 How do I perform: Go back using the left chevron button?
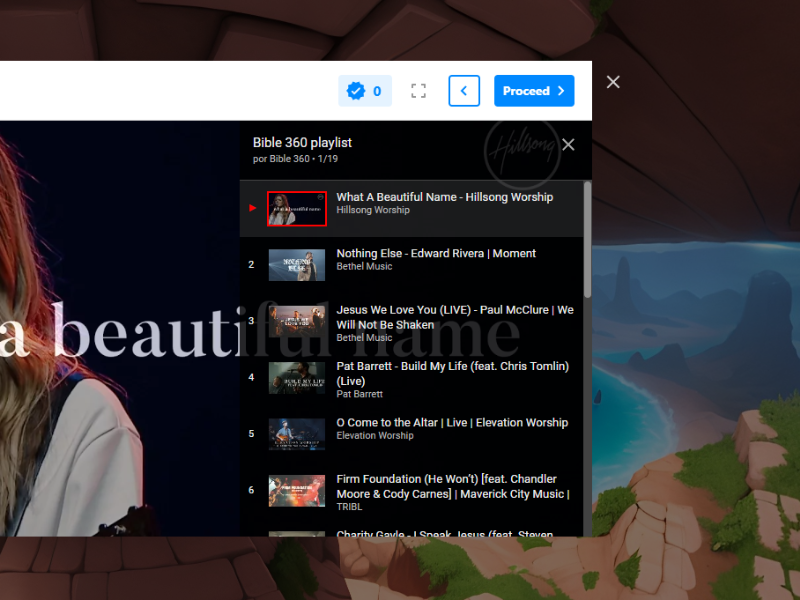click(464, 91)
